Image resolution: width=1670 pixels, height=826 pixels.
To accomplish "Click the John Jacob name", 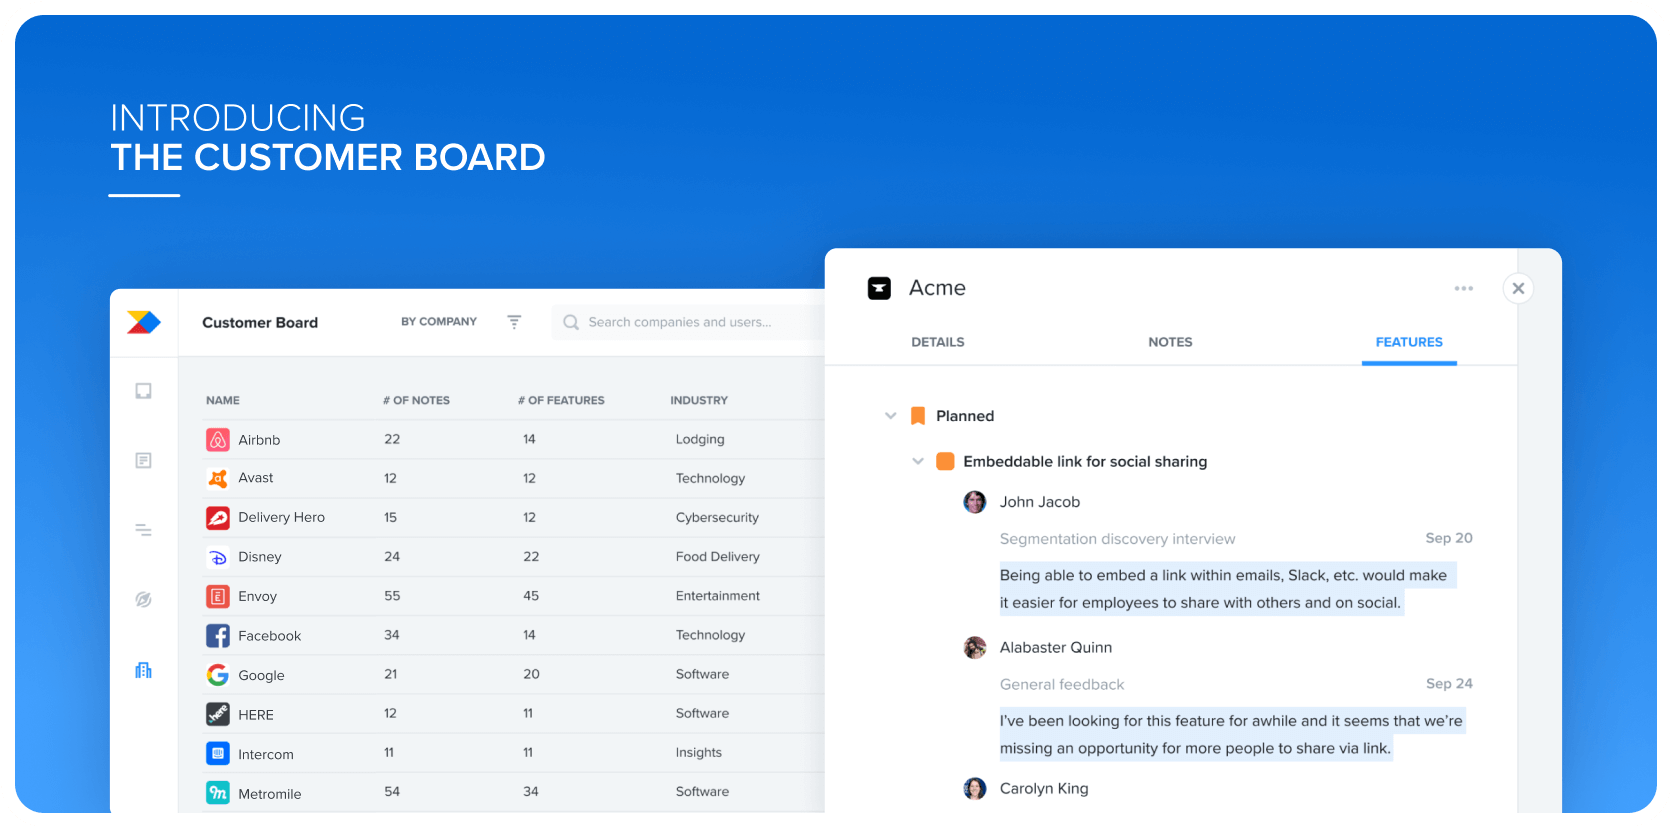I will click(x=1040, y=502).
